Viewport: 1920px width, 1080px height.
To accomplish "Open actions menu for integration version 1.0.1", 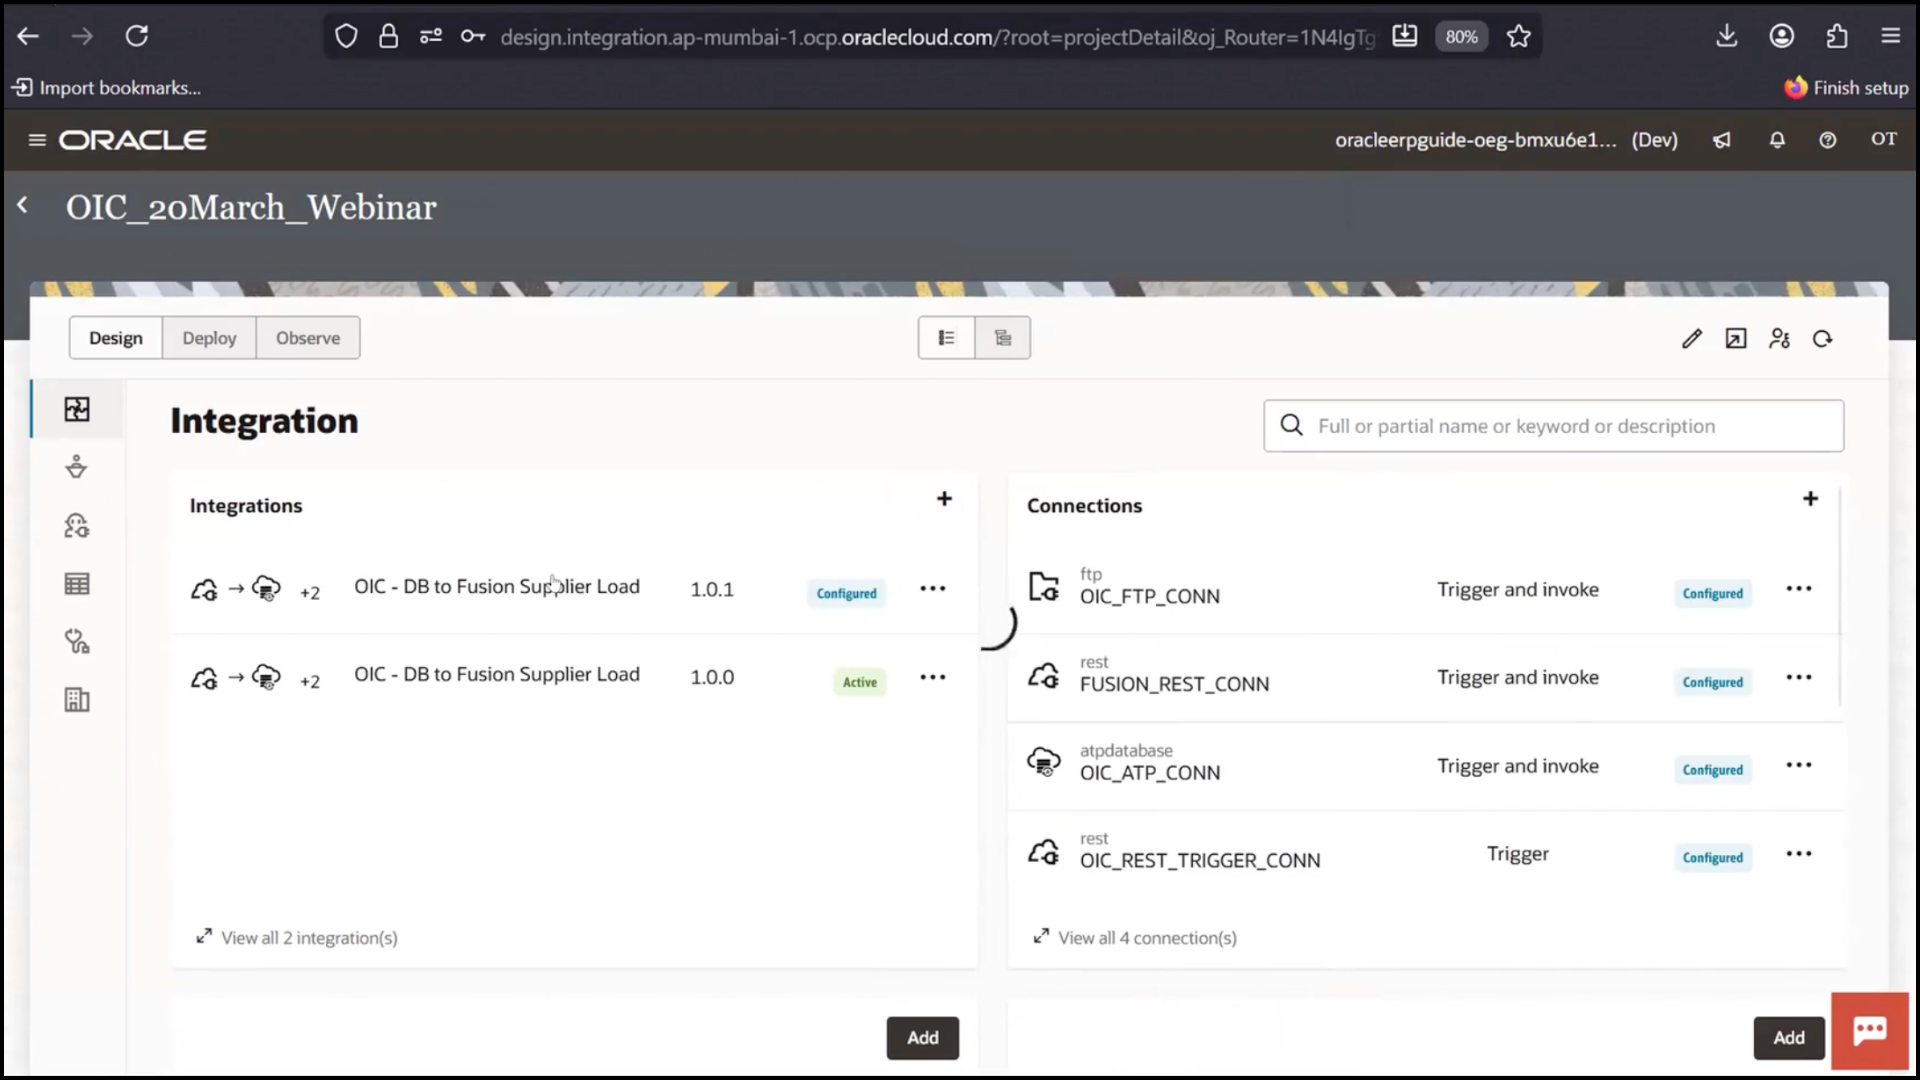I will (932, 589).
